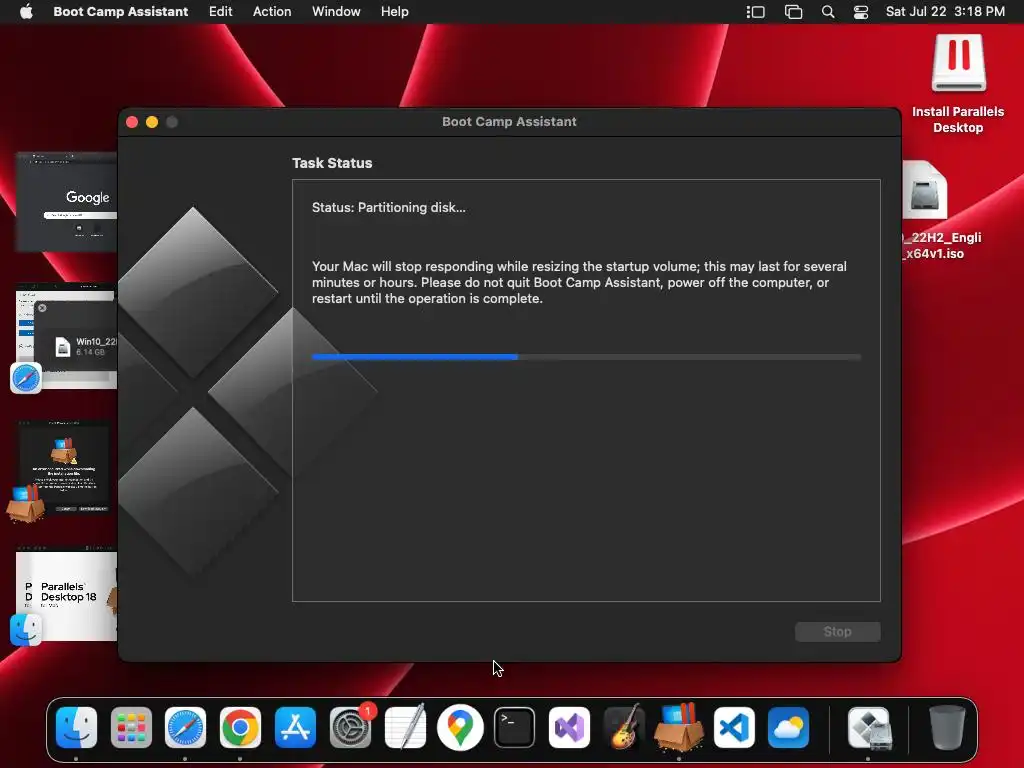Open the screen mirroring menu bar icon

[793, 12]
